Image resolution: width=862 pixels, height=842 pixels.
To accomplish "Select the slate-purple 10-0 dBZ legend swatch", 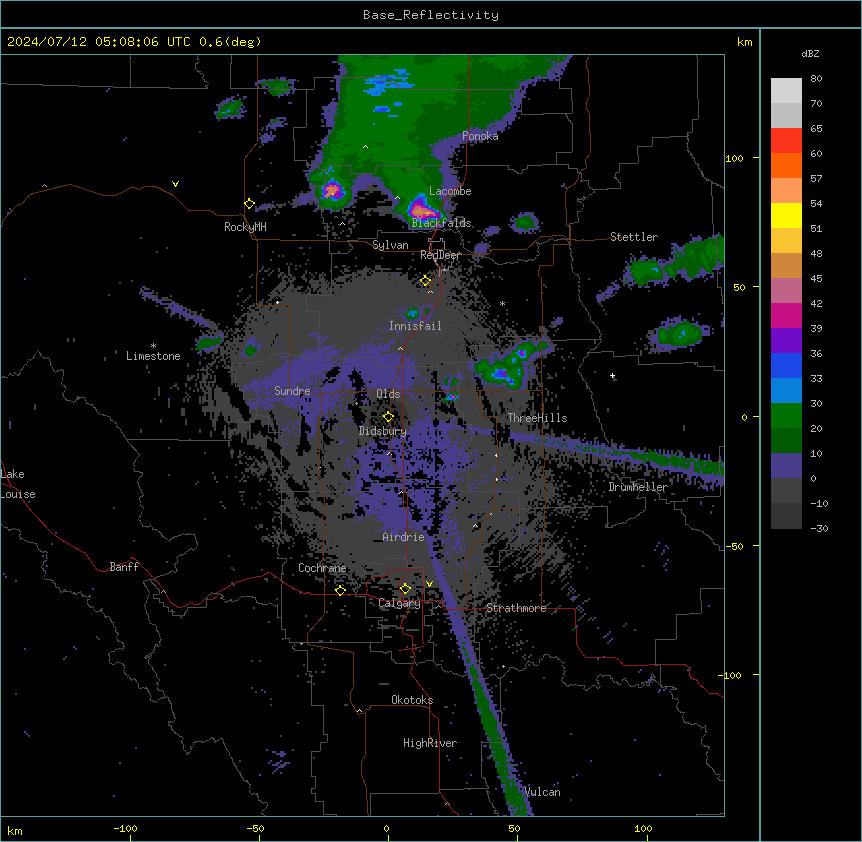I will tap(786, 466).
